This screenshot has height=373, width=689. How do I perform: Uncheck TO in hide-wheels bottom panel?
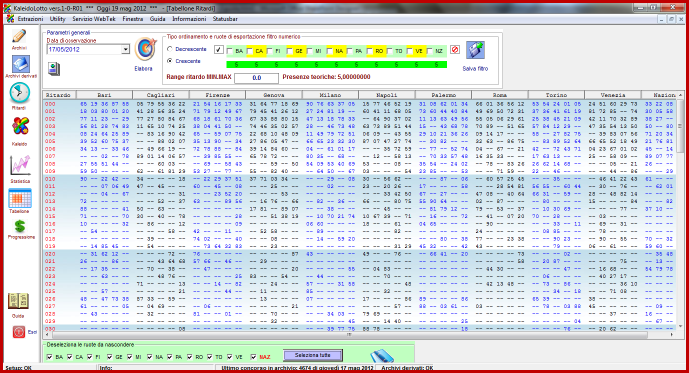210,357
